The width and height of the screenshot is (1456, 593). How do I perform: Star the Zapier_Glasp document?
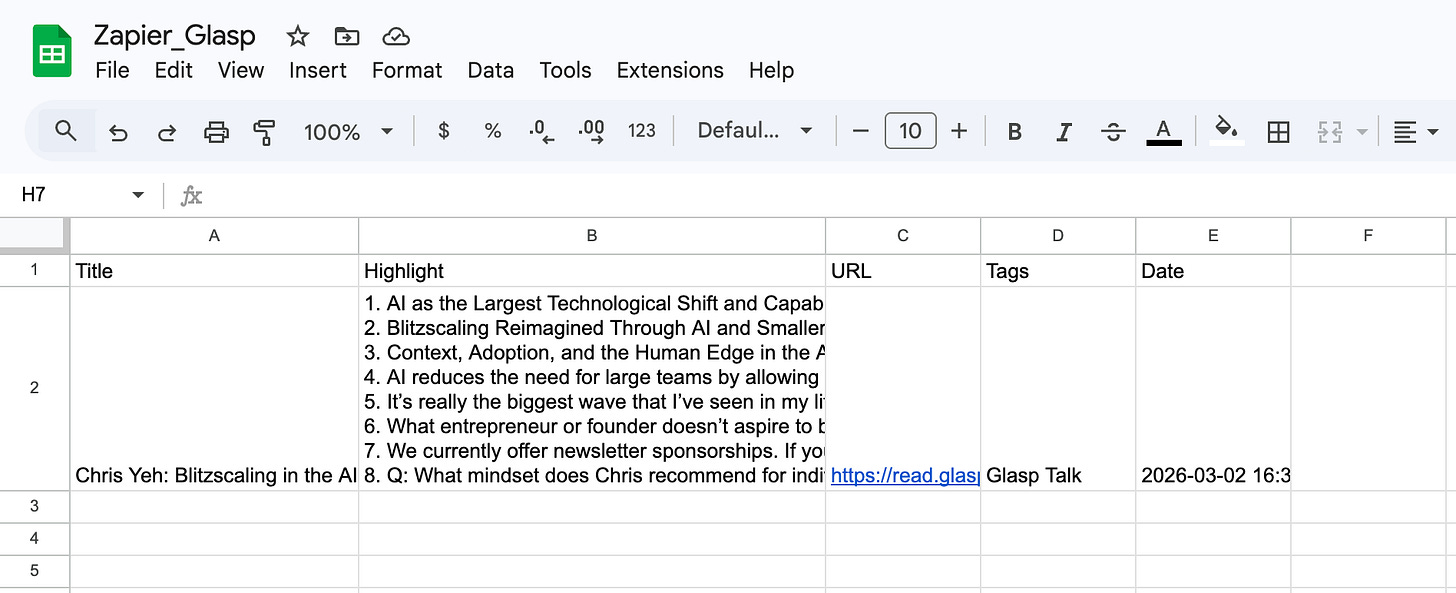298,37
